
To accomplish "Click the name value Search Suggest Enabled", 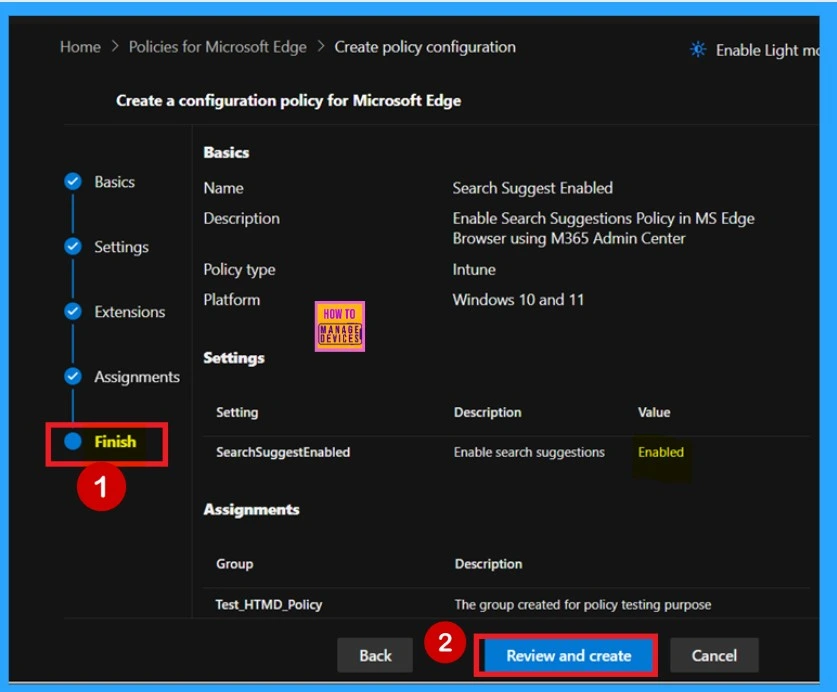I will tap(533, 188).
